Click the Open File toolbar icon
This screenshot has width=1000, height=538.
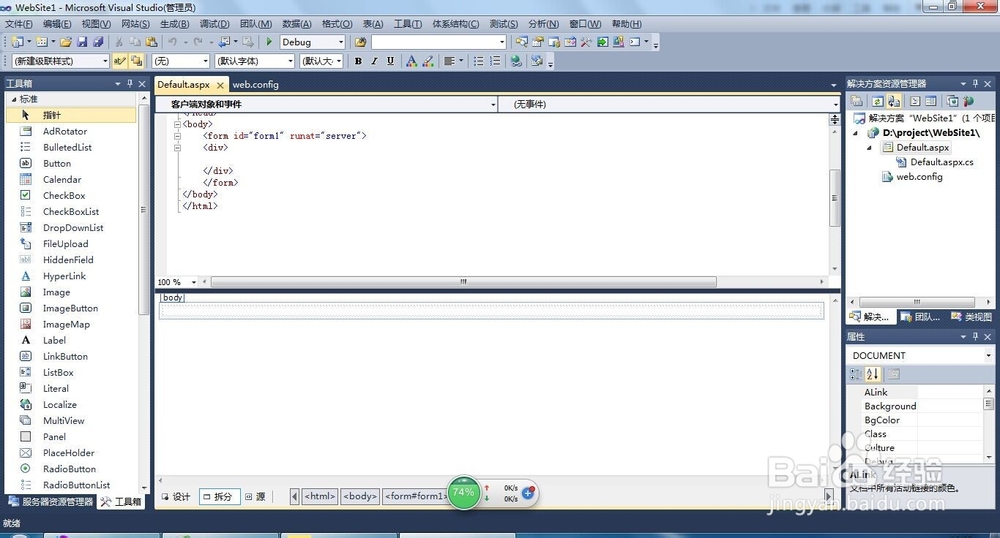[x=66, y=42]
